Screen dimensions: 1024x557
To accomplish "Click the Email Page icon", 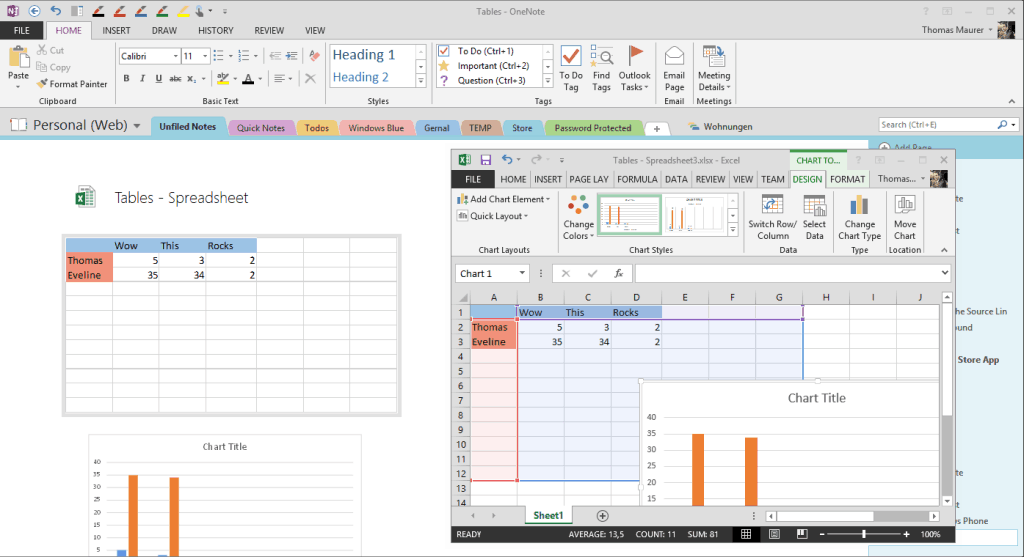I will point(674,57).
